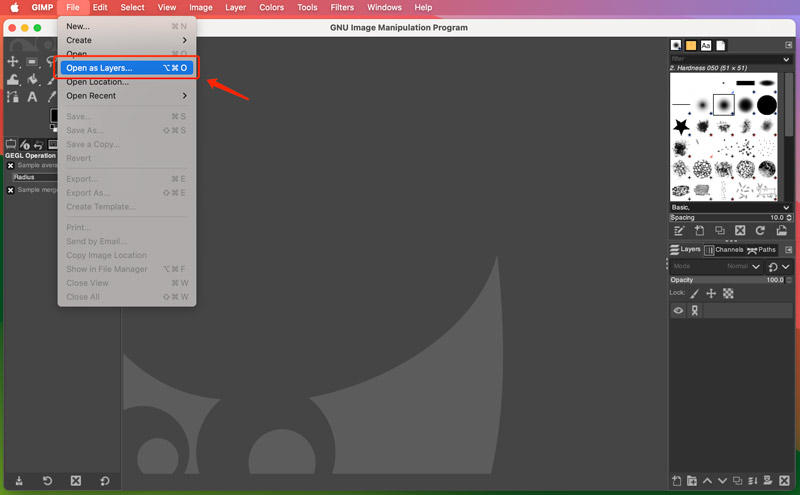
Task: Delete the current layer
Action: 784,481
